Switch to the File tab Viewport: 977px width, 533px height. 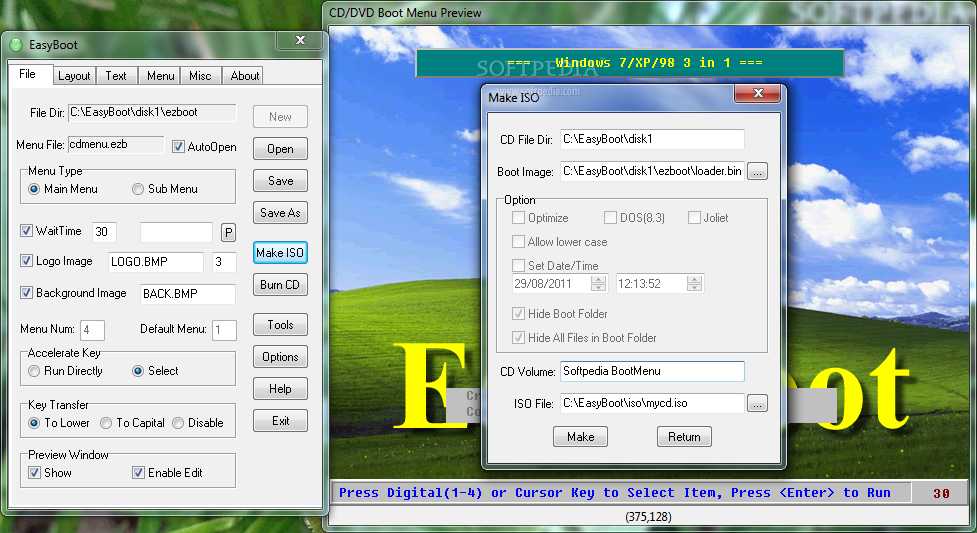27,74
